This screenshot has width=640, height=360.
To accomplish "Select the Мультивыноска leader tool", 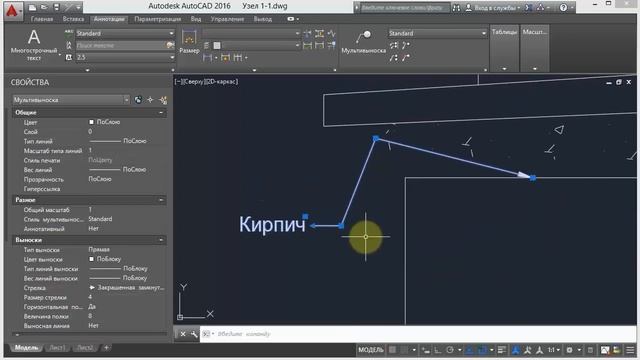I will pyautogui.click(x=364, y=42).
